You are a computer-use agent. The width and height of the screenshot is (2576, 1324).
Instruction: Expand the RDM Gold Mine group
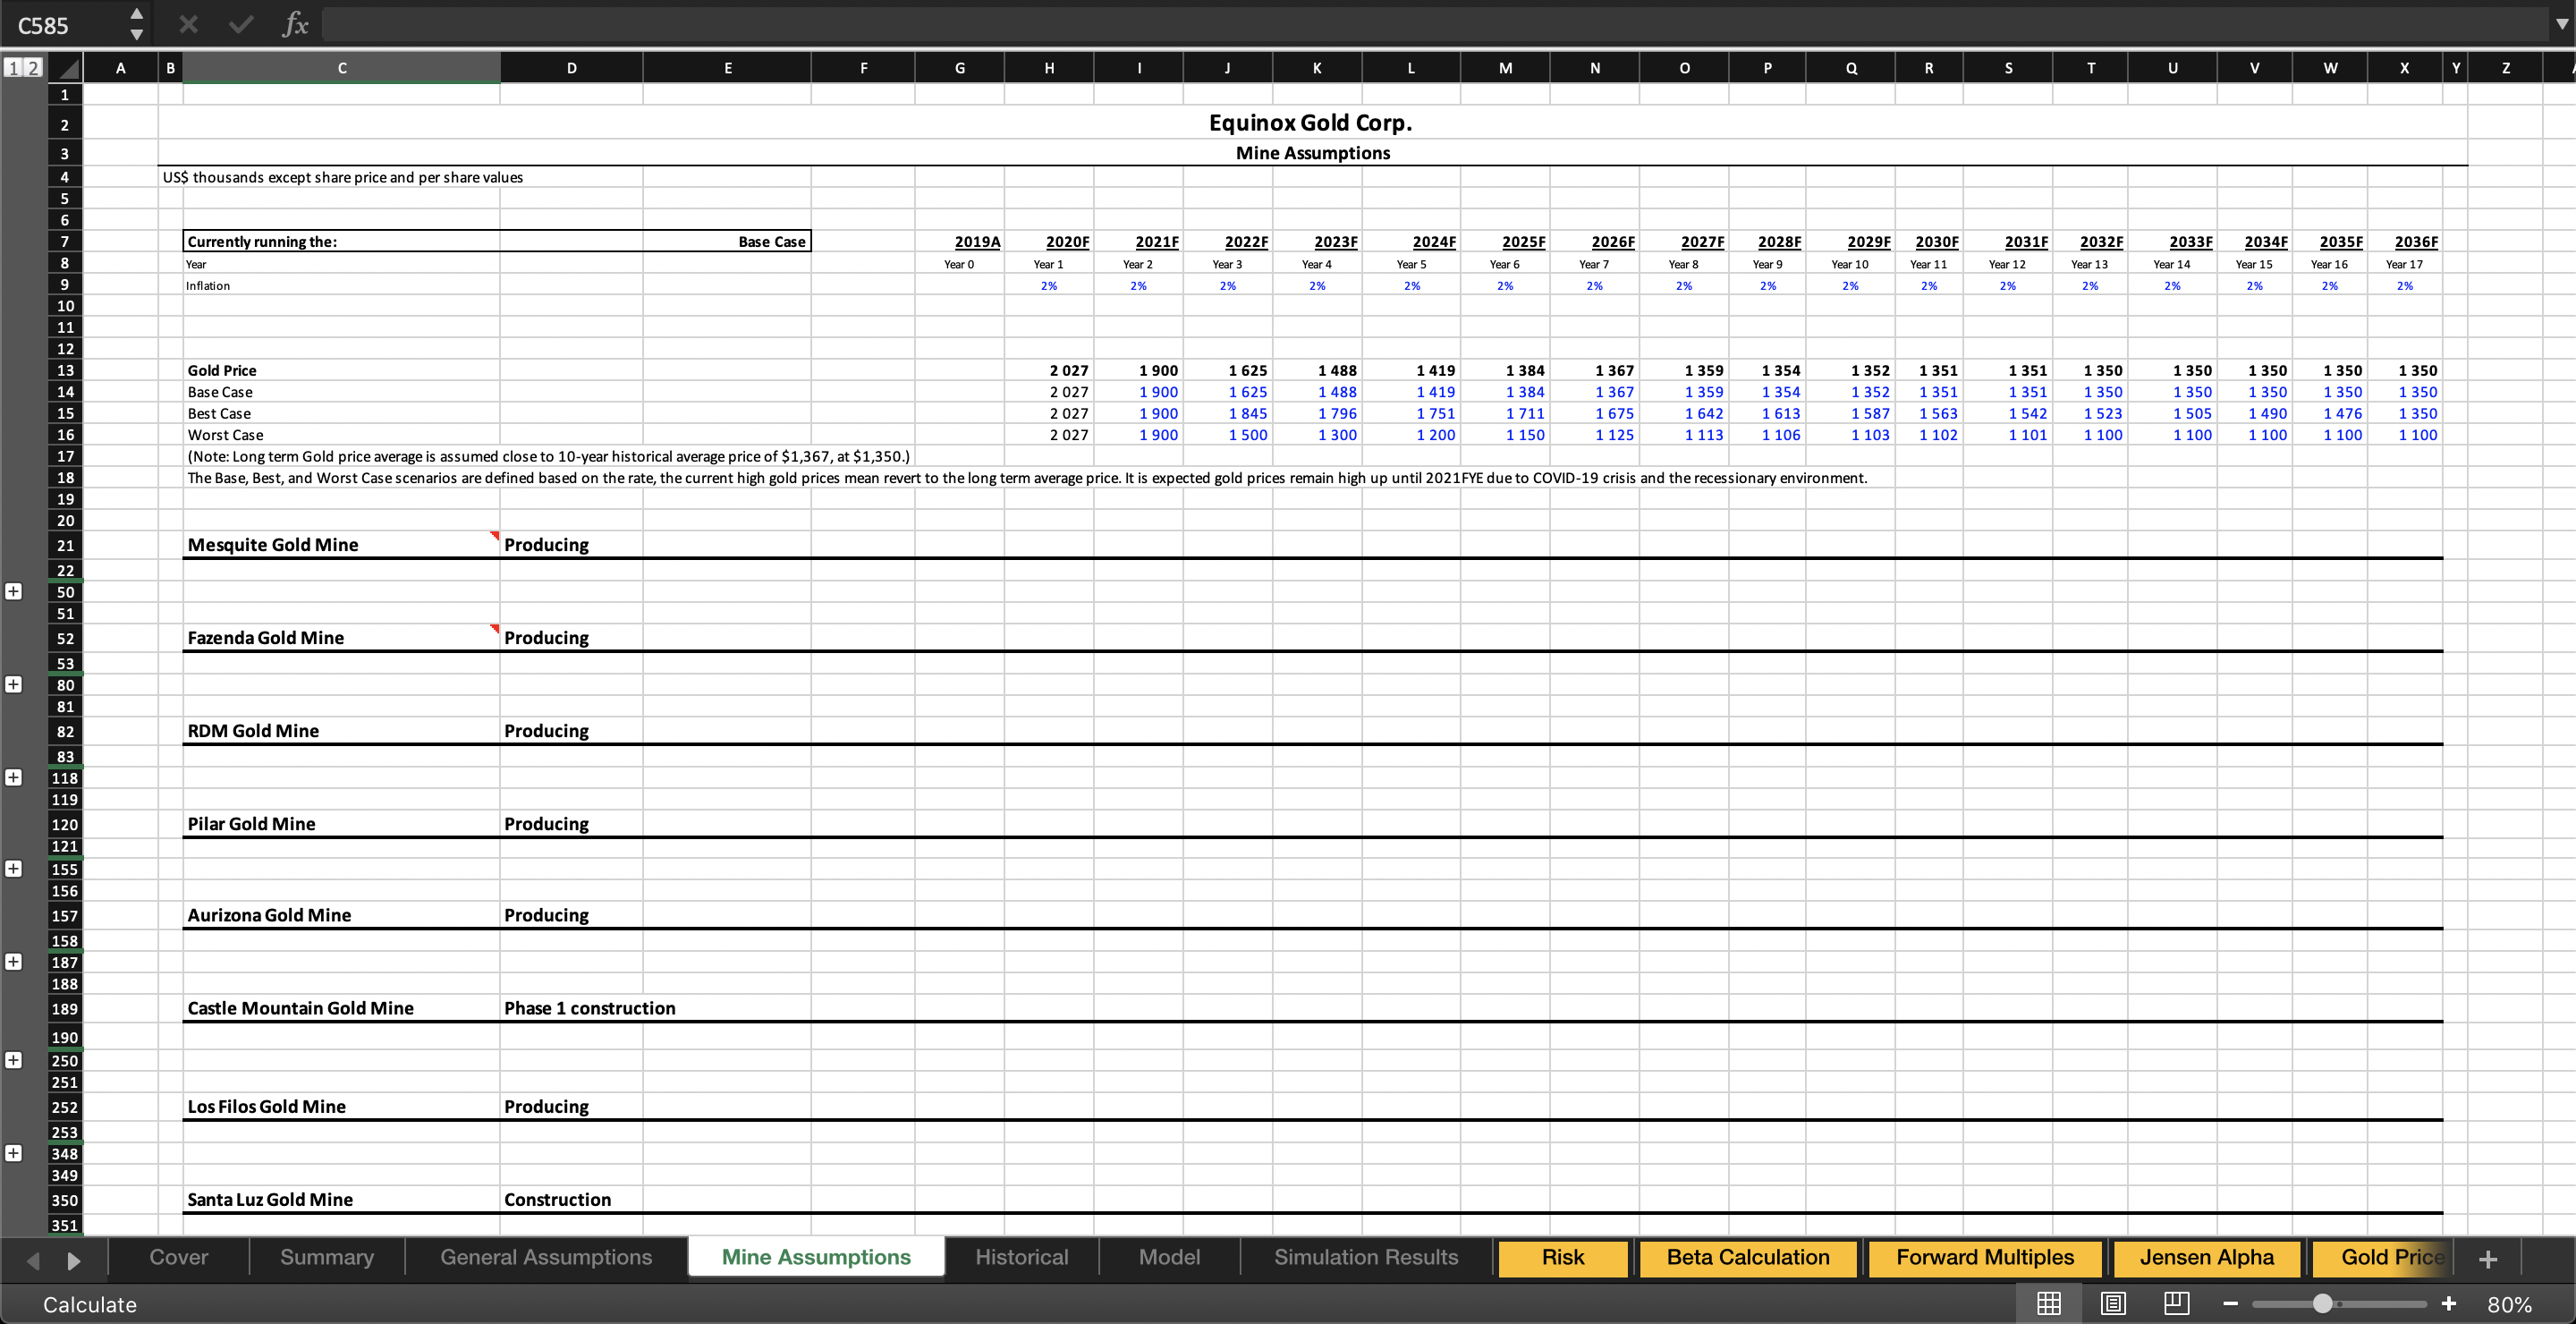[13, 778]
